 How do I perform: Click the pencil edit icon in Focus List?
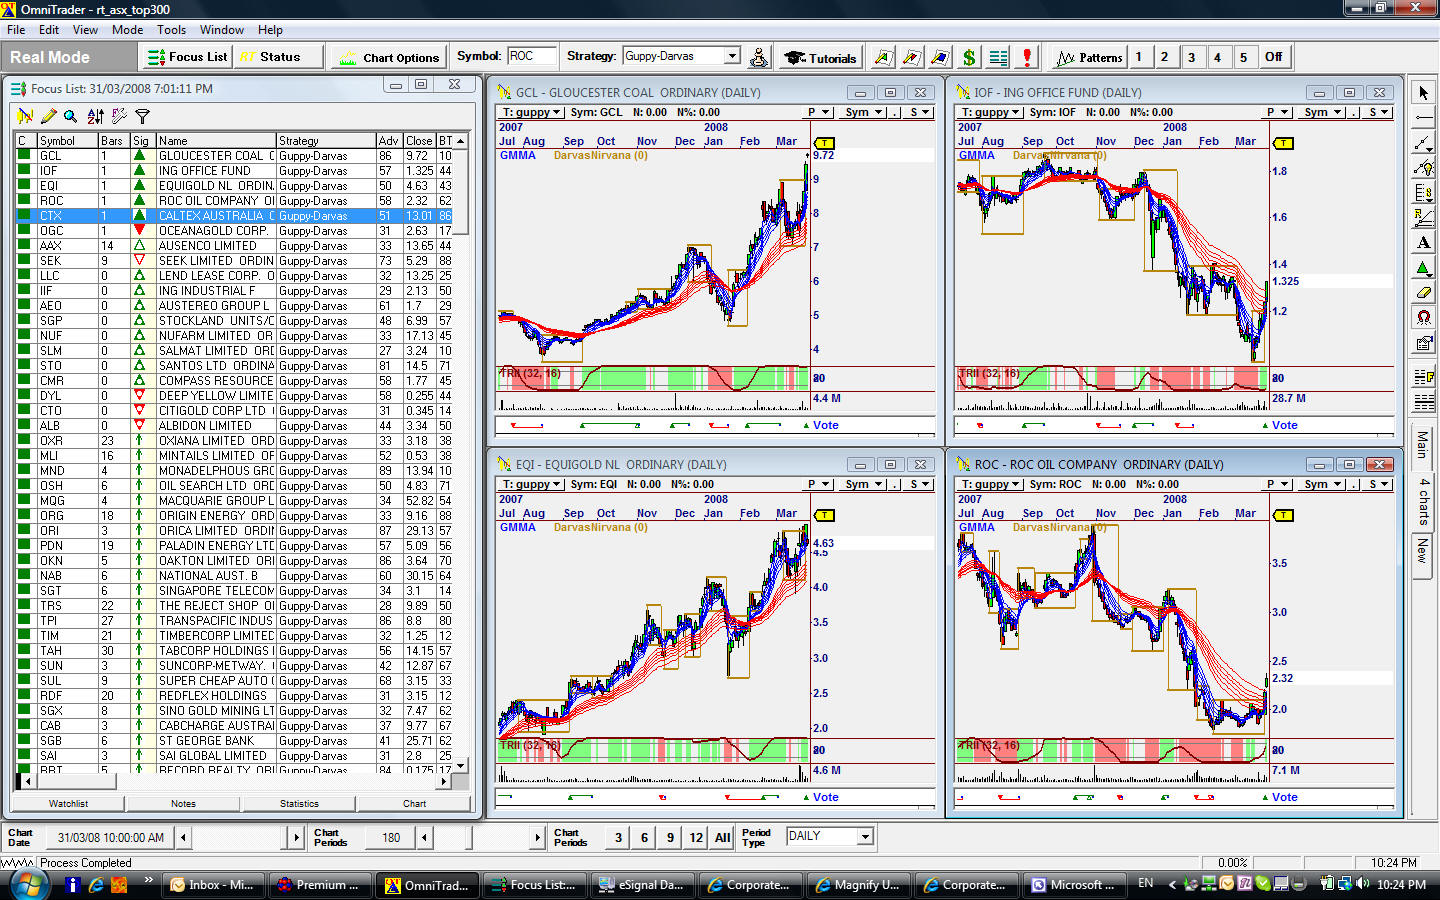[x=48, y=116]
